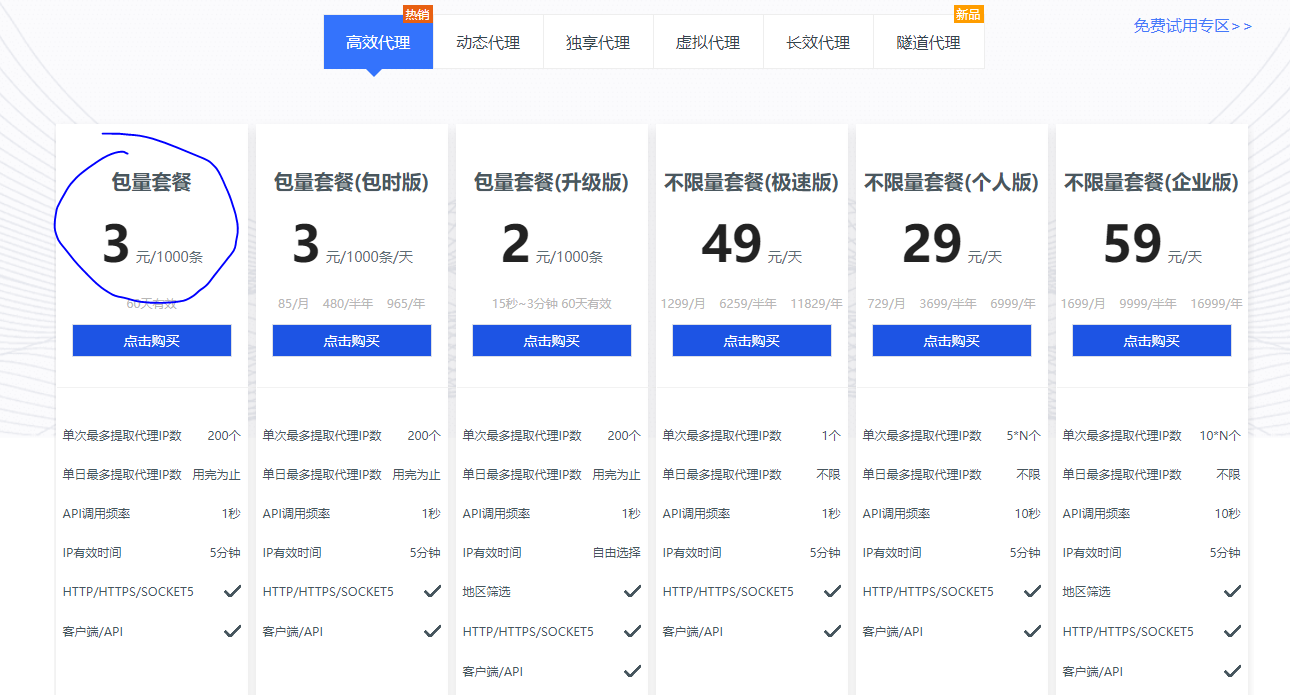Click the 地区筛选 checkmark in 企业版

[1232, 592]
